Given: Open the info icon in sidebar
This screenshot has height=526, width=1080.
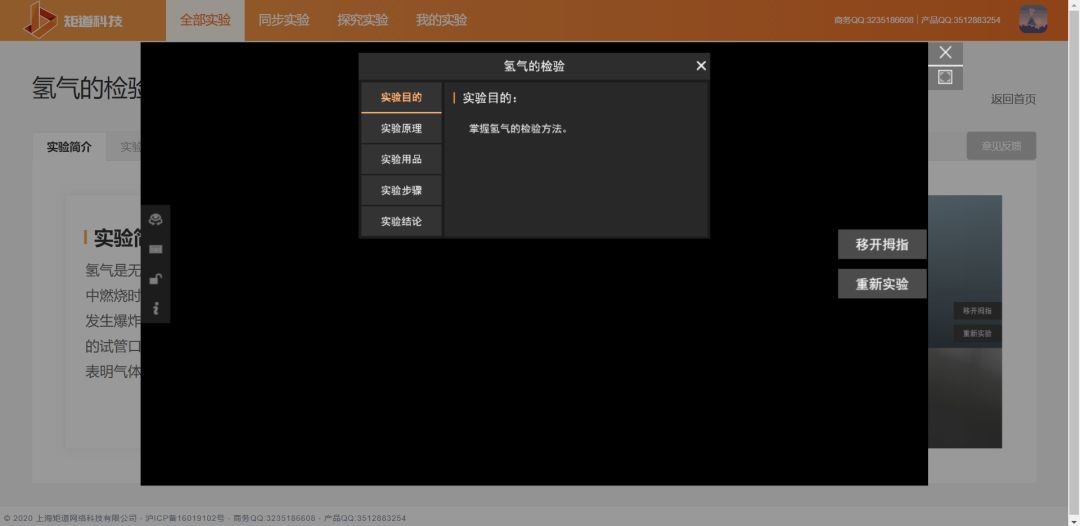Looking at the screenshot, I should coord(156,308).
